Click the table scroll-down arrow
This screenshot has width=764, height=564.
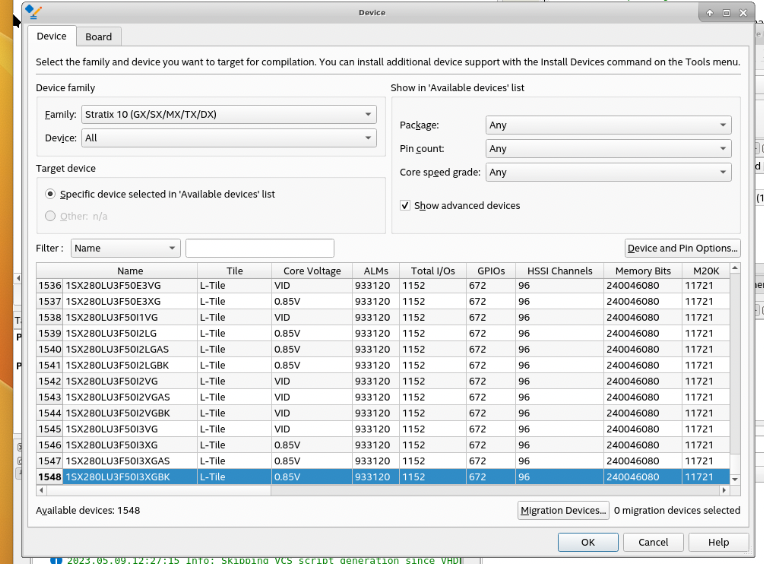tap(735, 479)
